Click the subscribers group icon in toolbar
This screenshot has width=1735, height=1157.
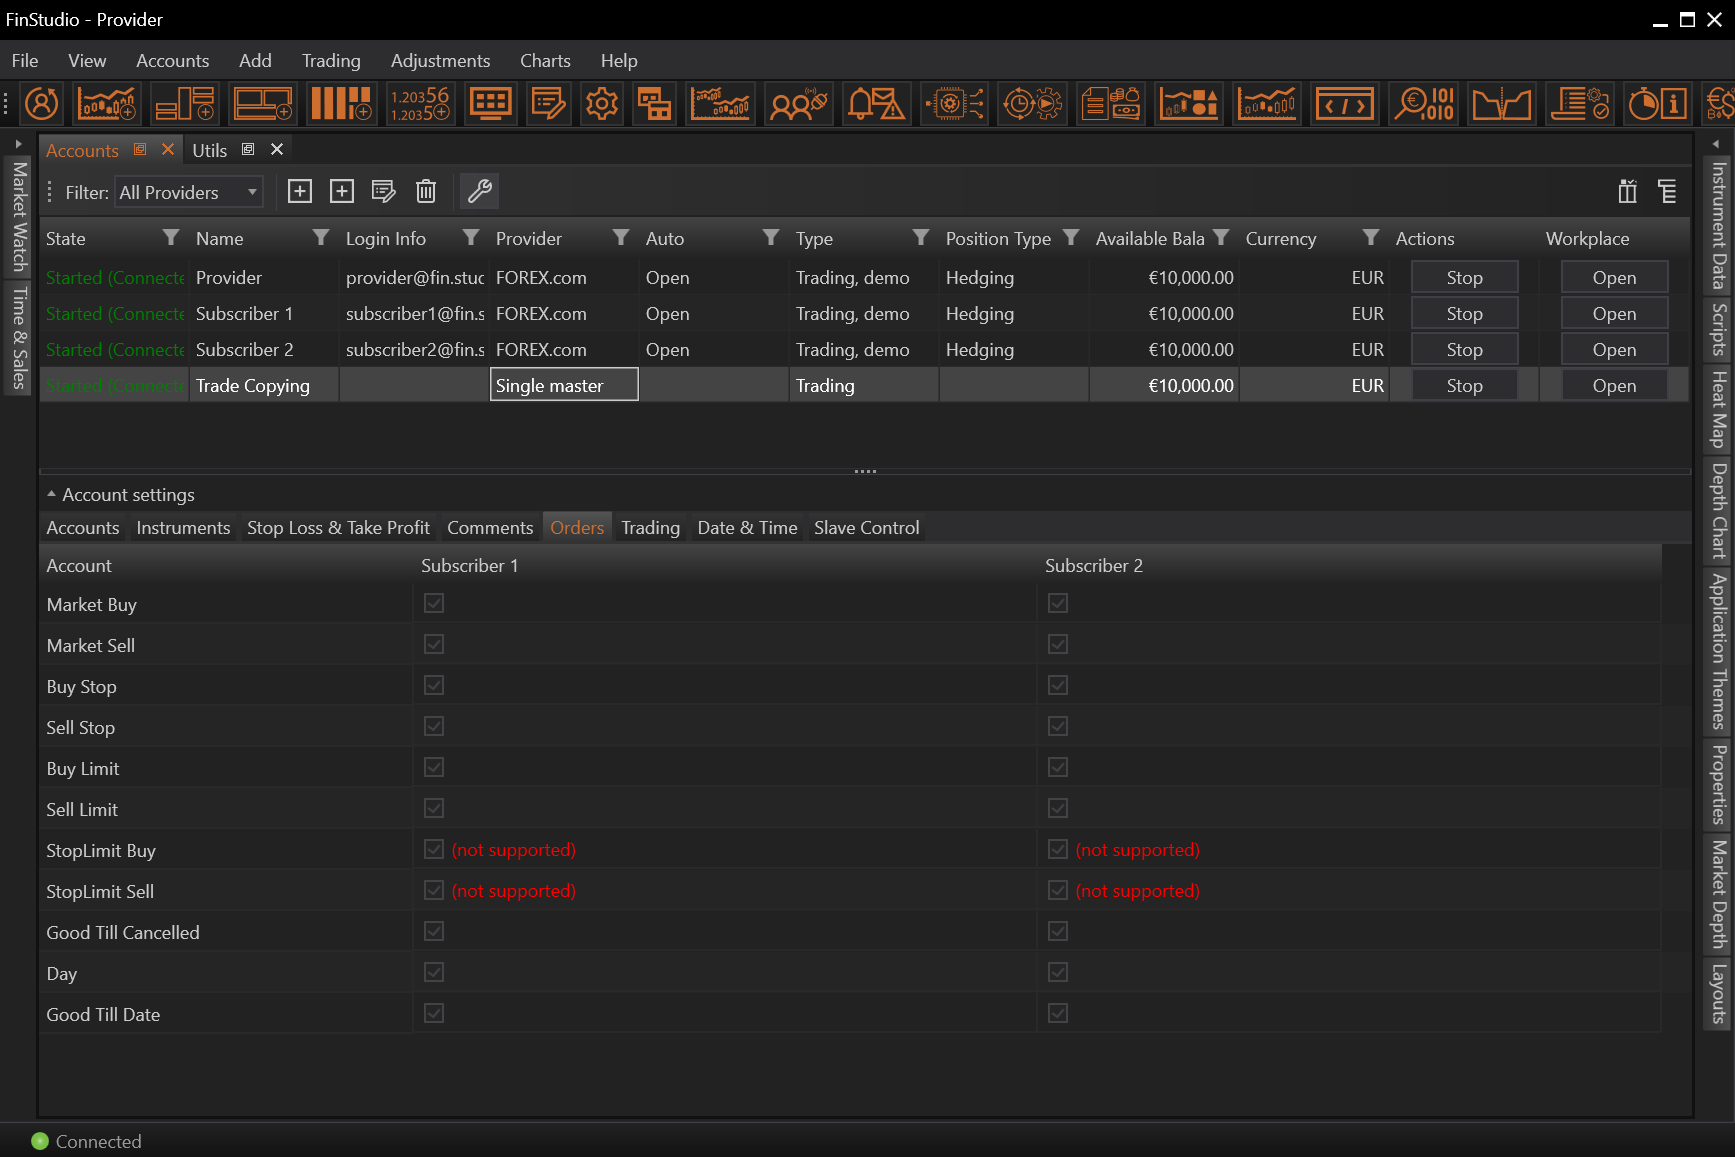pyautogui.click(x=798, y=104)
